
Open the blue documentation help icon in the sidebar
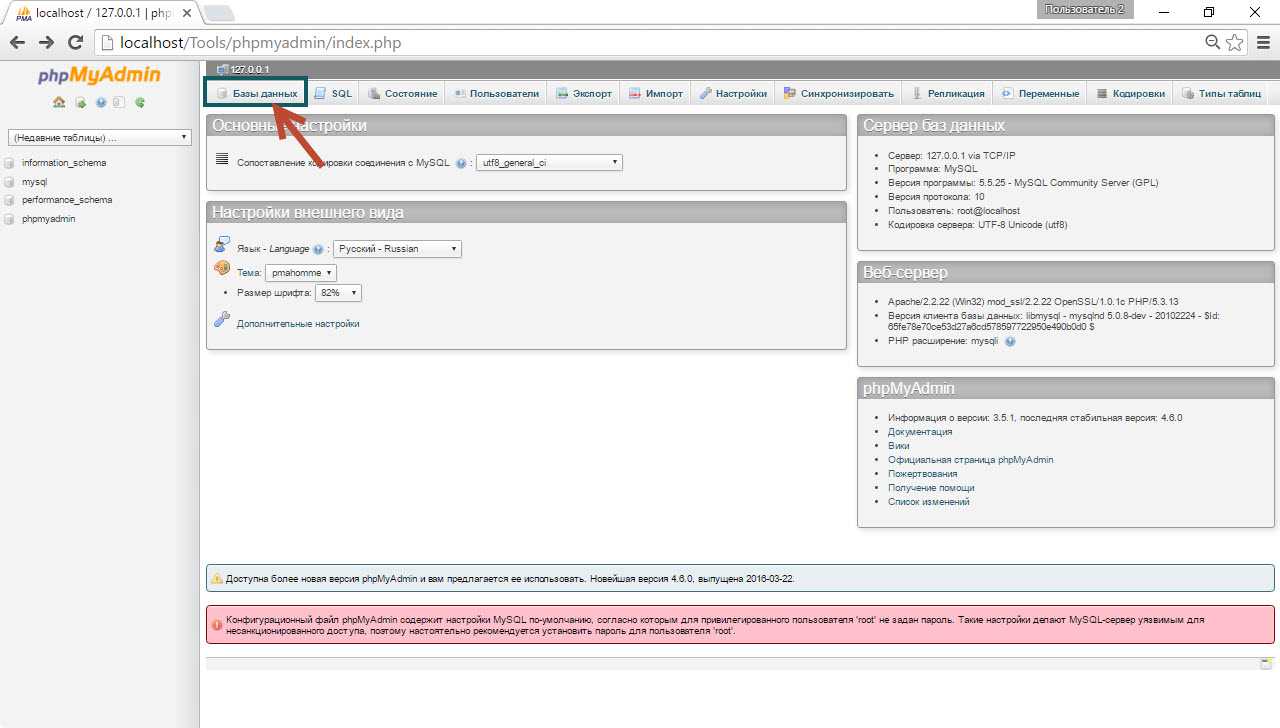[100, 102]
